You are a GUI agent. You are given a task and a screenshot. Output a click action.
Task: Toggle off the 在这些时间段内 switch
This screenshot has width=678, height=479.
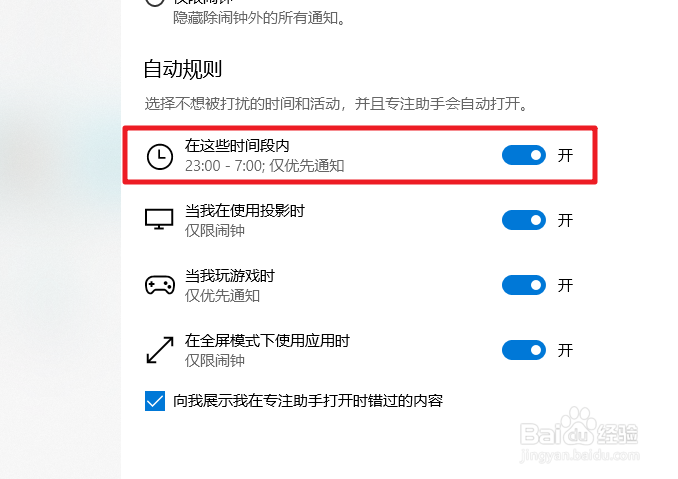524,155
